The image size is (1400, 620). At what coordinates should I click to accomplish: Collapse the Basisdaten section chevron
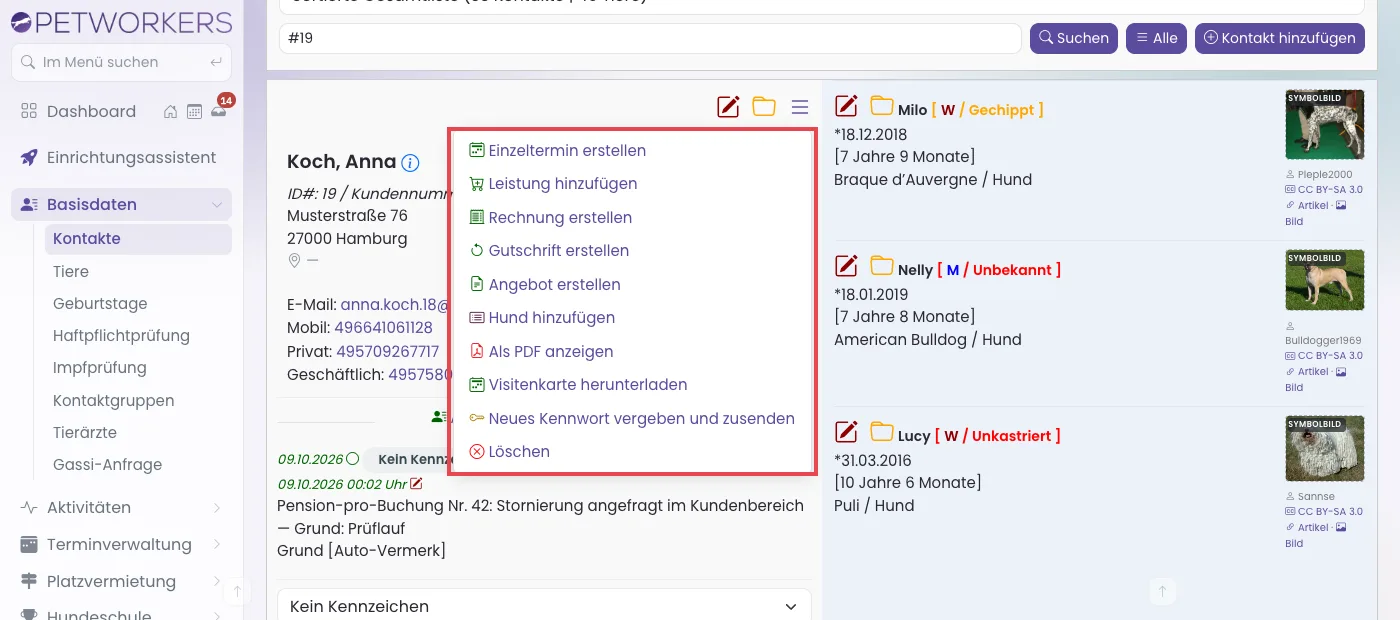tap(216, 205)
